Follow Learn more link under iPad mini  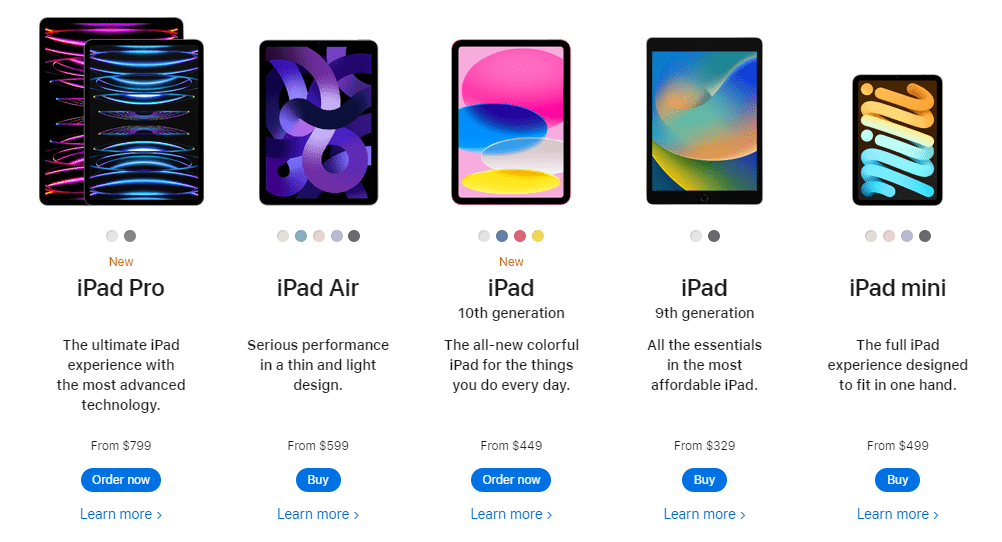click(x=897, y=514)
